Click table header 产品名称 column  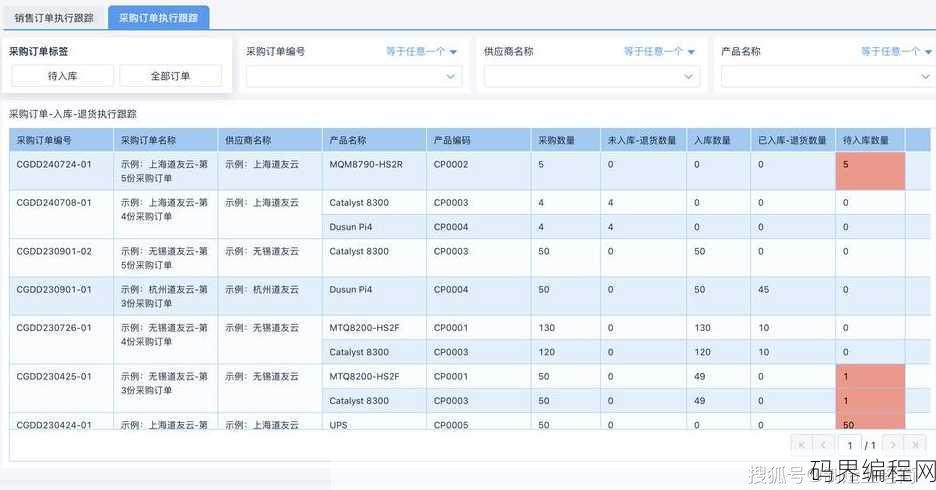[374, 140]
